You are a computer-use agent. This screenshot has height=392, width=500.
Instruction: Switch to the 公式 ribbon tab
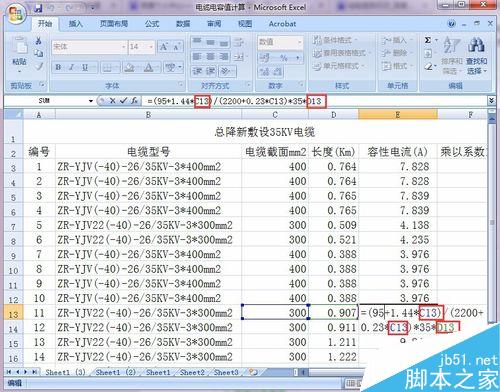pos(152,24)
